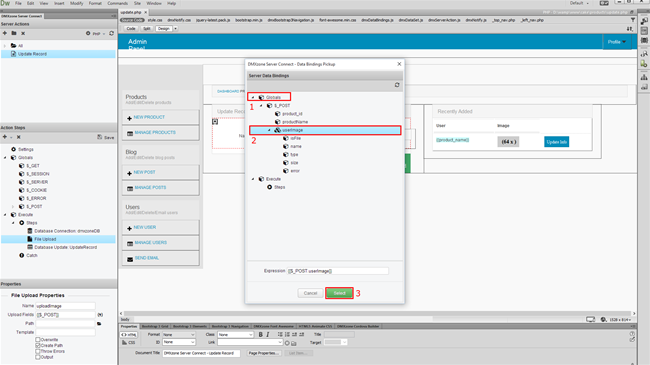Refresh the Server Data Bindings tree
Viewport: 650px width, 365px height.
(397, 85)
